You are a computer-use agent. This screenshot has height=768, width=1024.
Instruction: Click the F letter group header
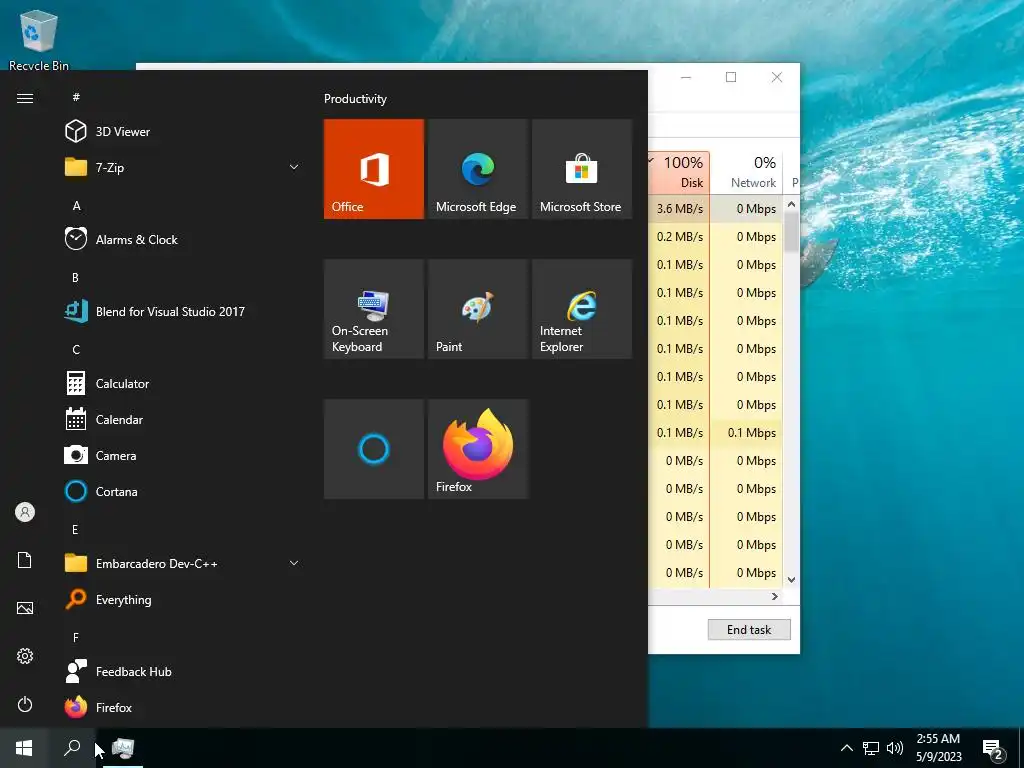pyautogui.click(x=76, y=637)
